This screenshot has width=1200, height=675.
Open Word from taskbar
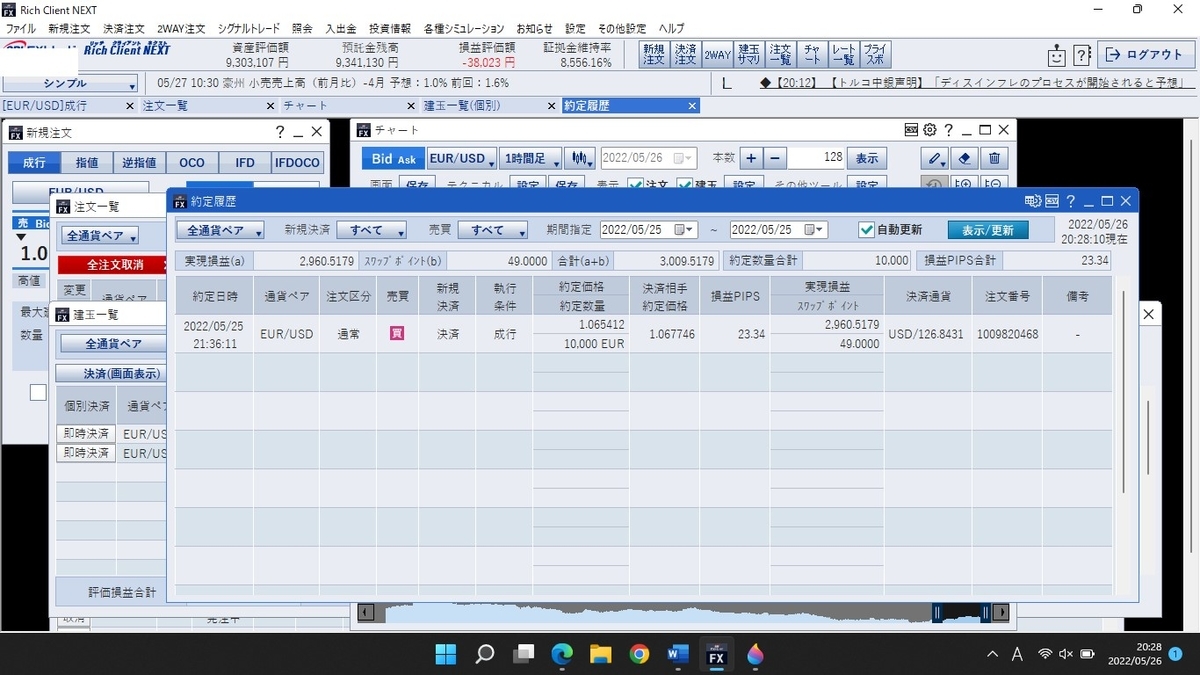tap(678, 655)
